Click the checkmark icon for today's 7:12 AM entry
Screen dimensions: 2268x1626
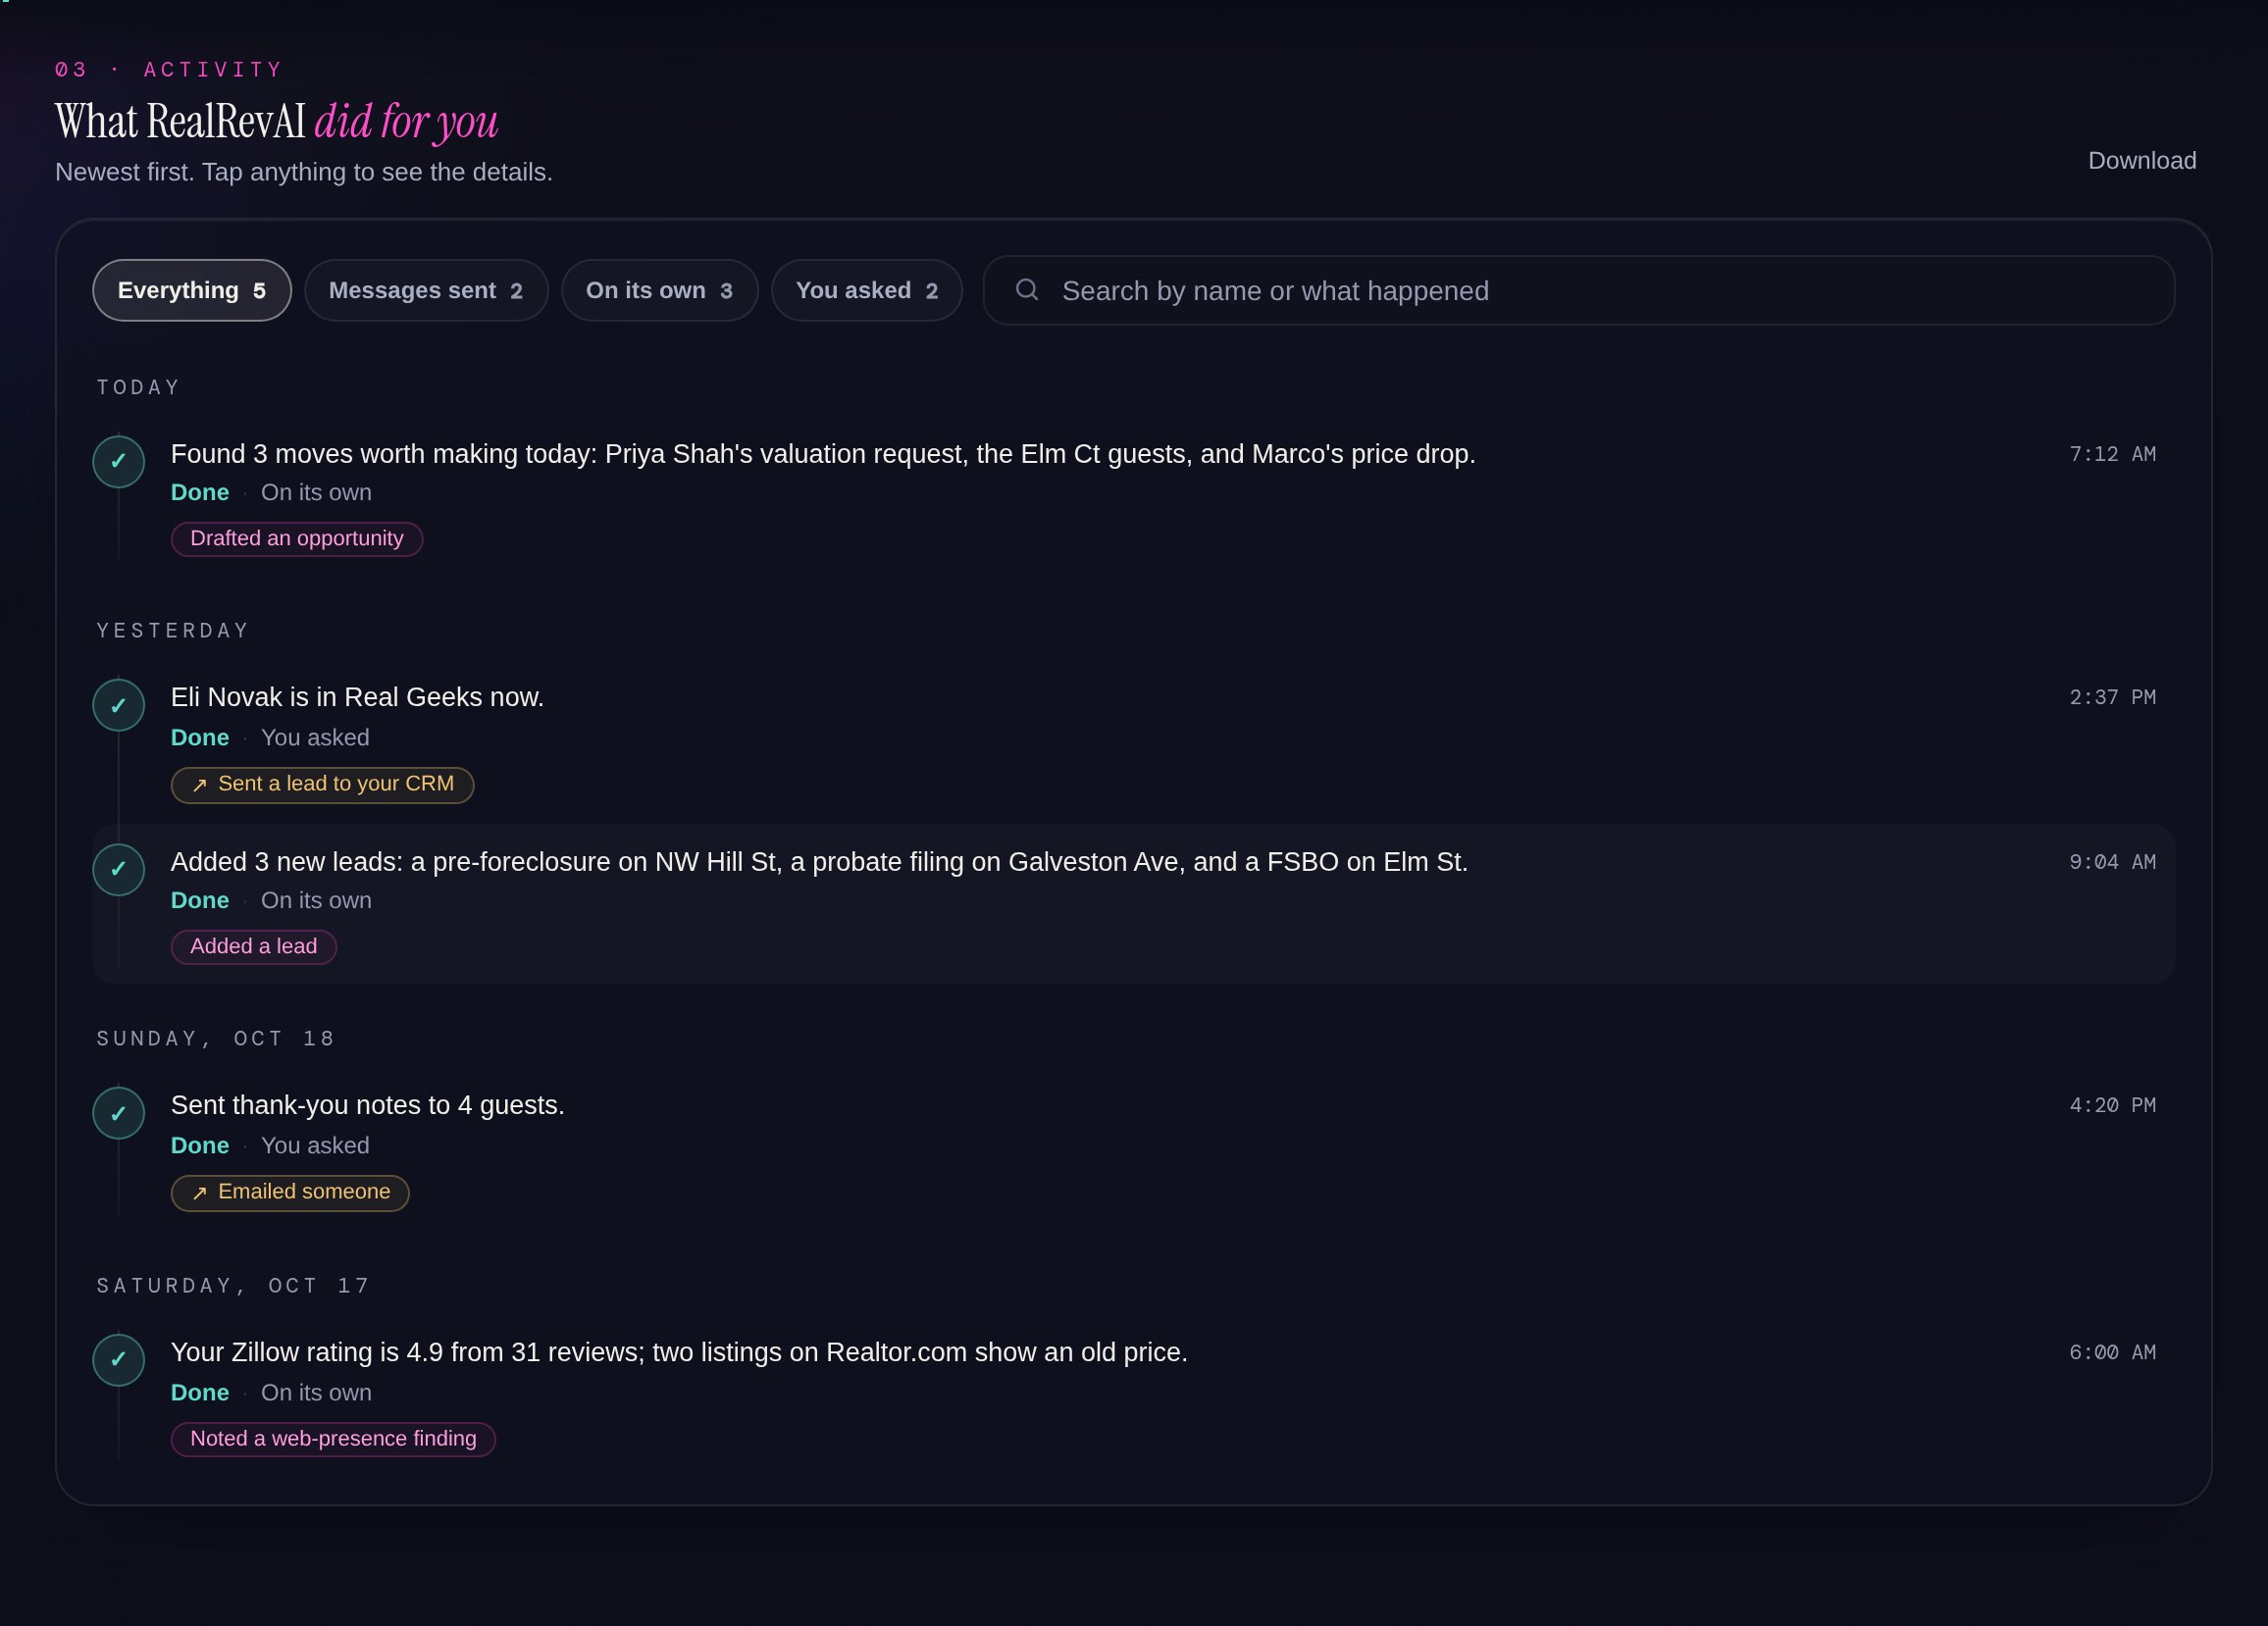(x=119, y=462)
